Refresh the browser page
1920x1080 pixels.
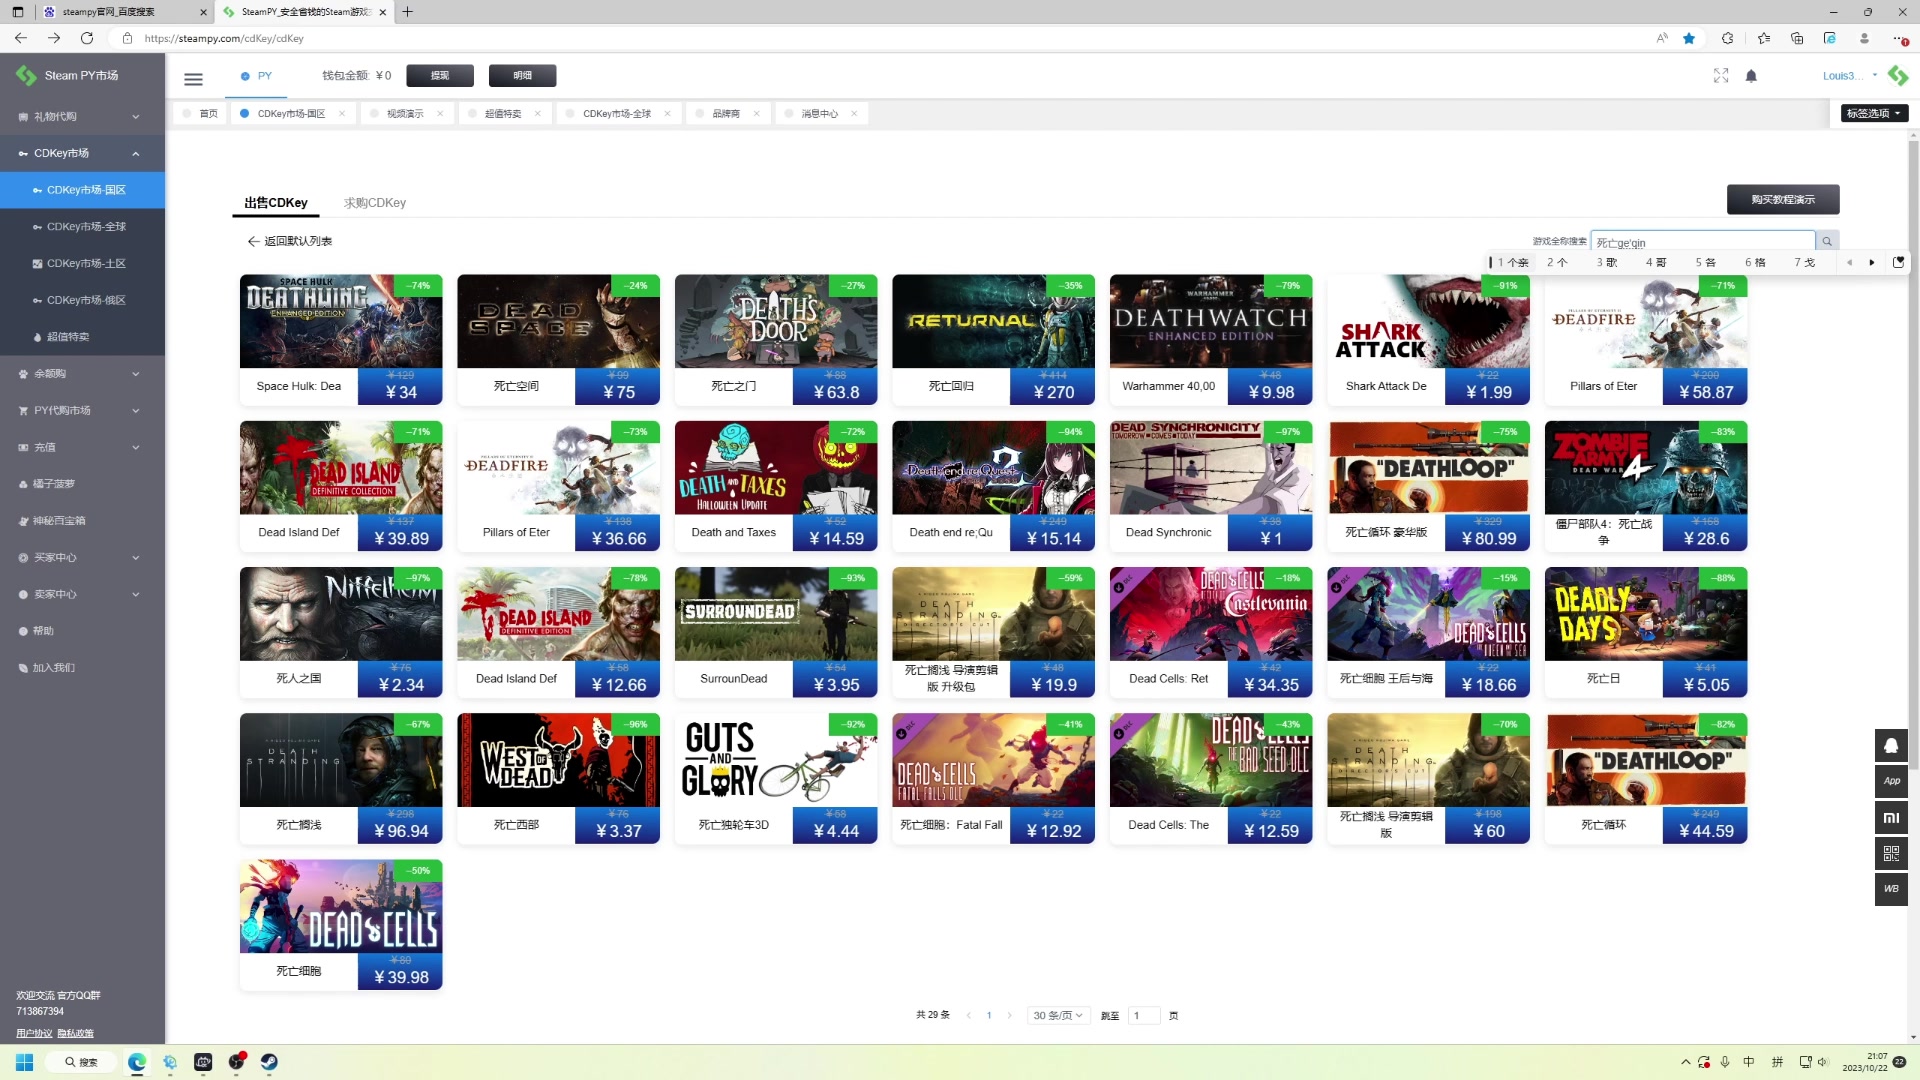(87, 38)
